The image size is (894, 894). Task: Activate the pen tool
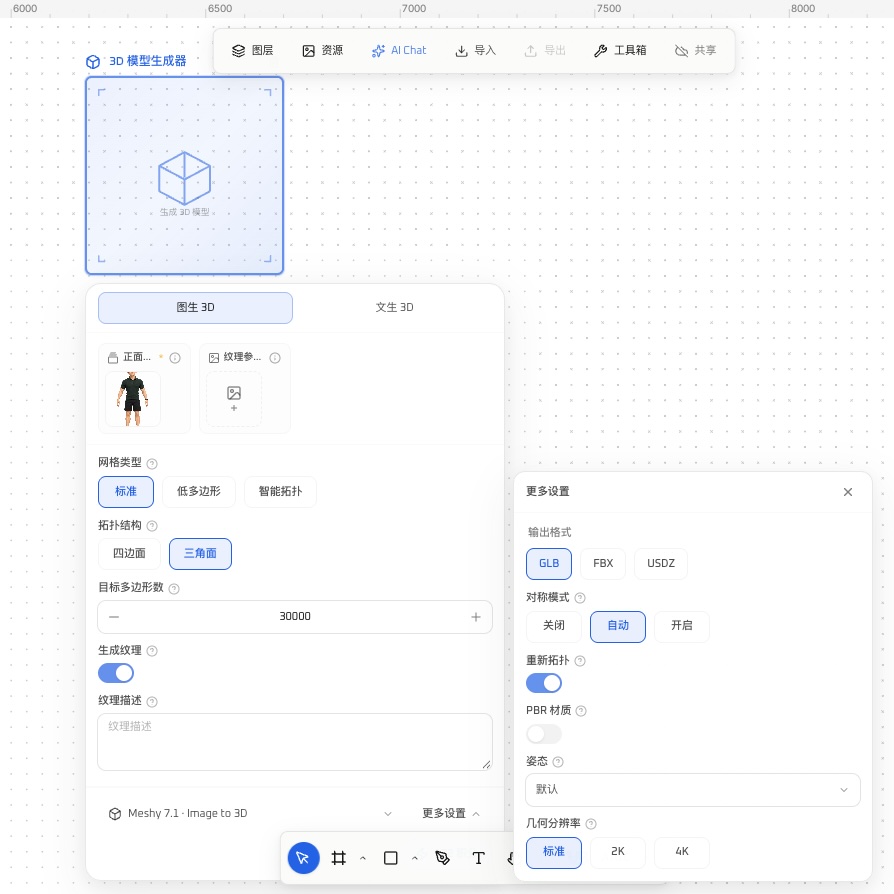point(442,858)
